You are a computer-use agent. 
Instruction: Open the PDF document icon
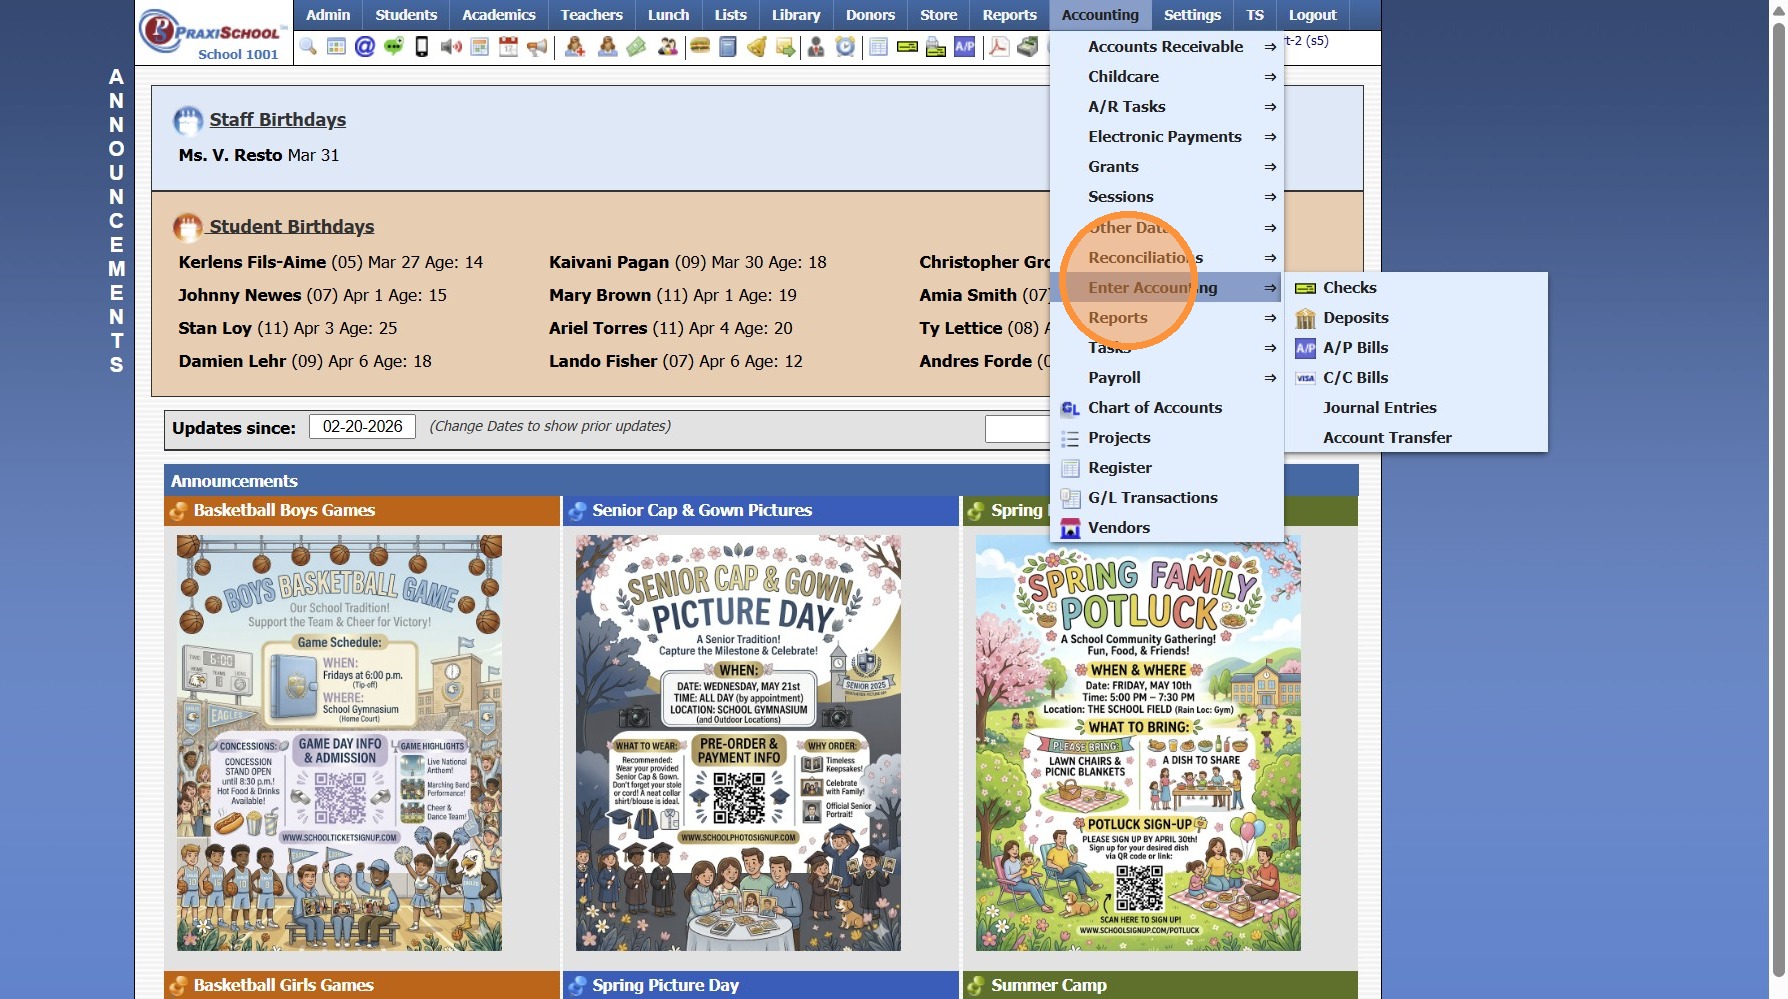(998, 46)
